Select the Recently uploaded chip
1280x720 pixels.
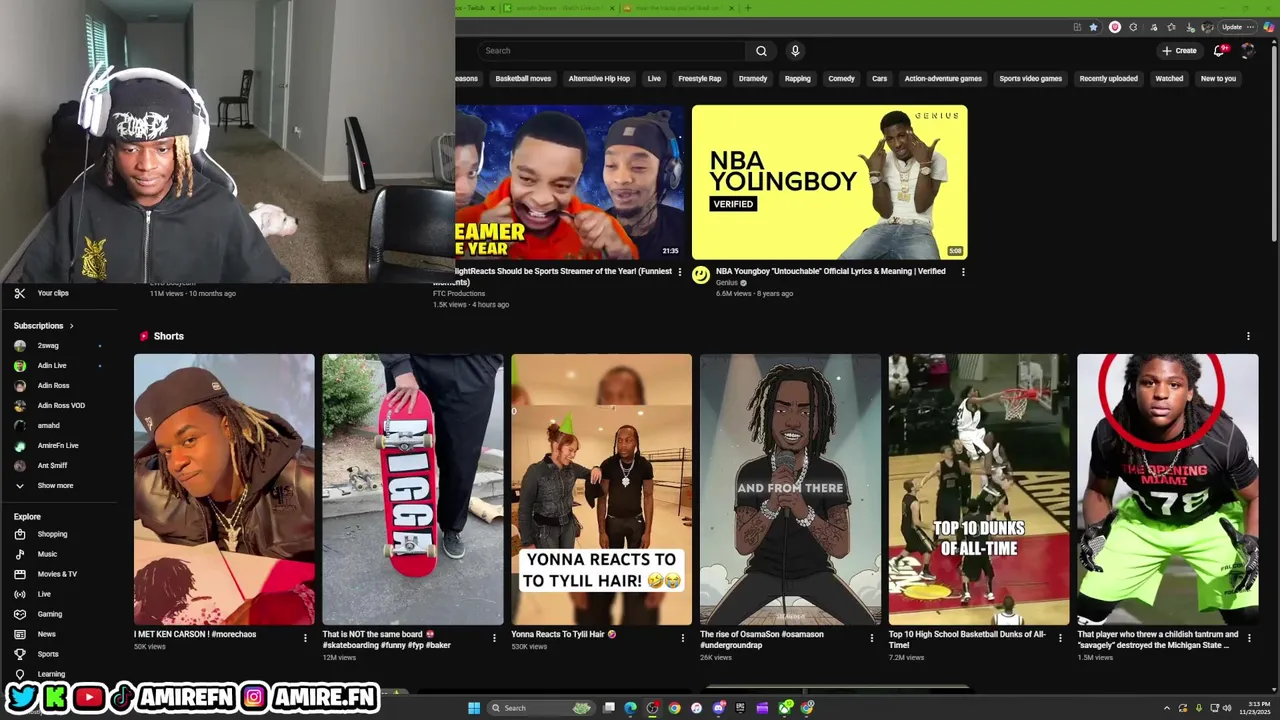pos(1108,79)
